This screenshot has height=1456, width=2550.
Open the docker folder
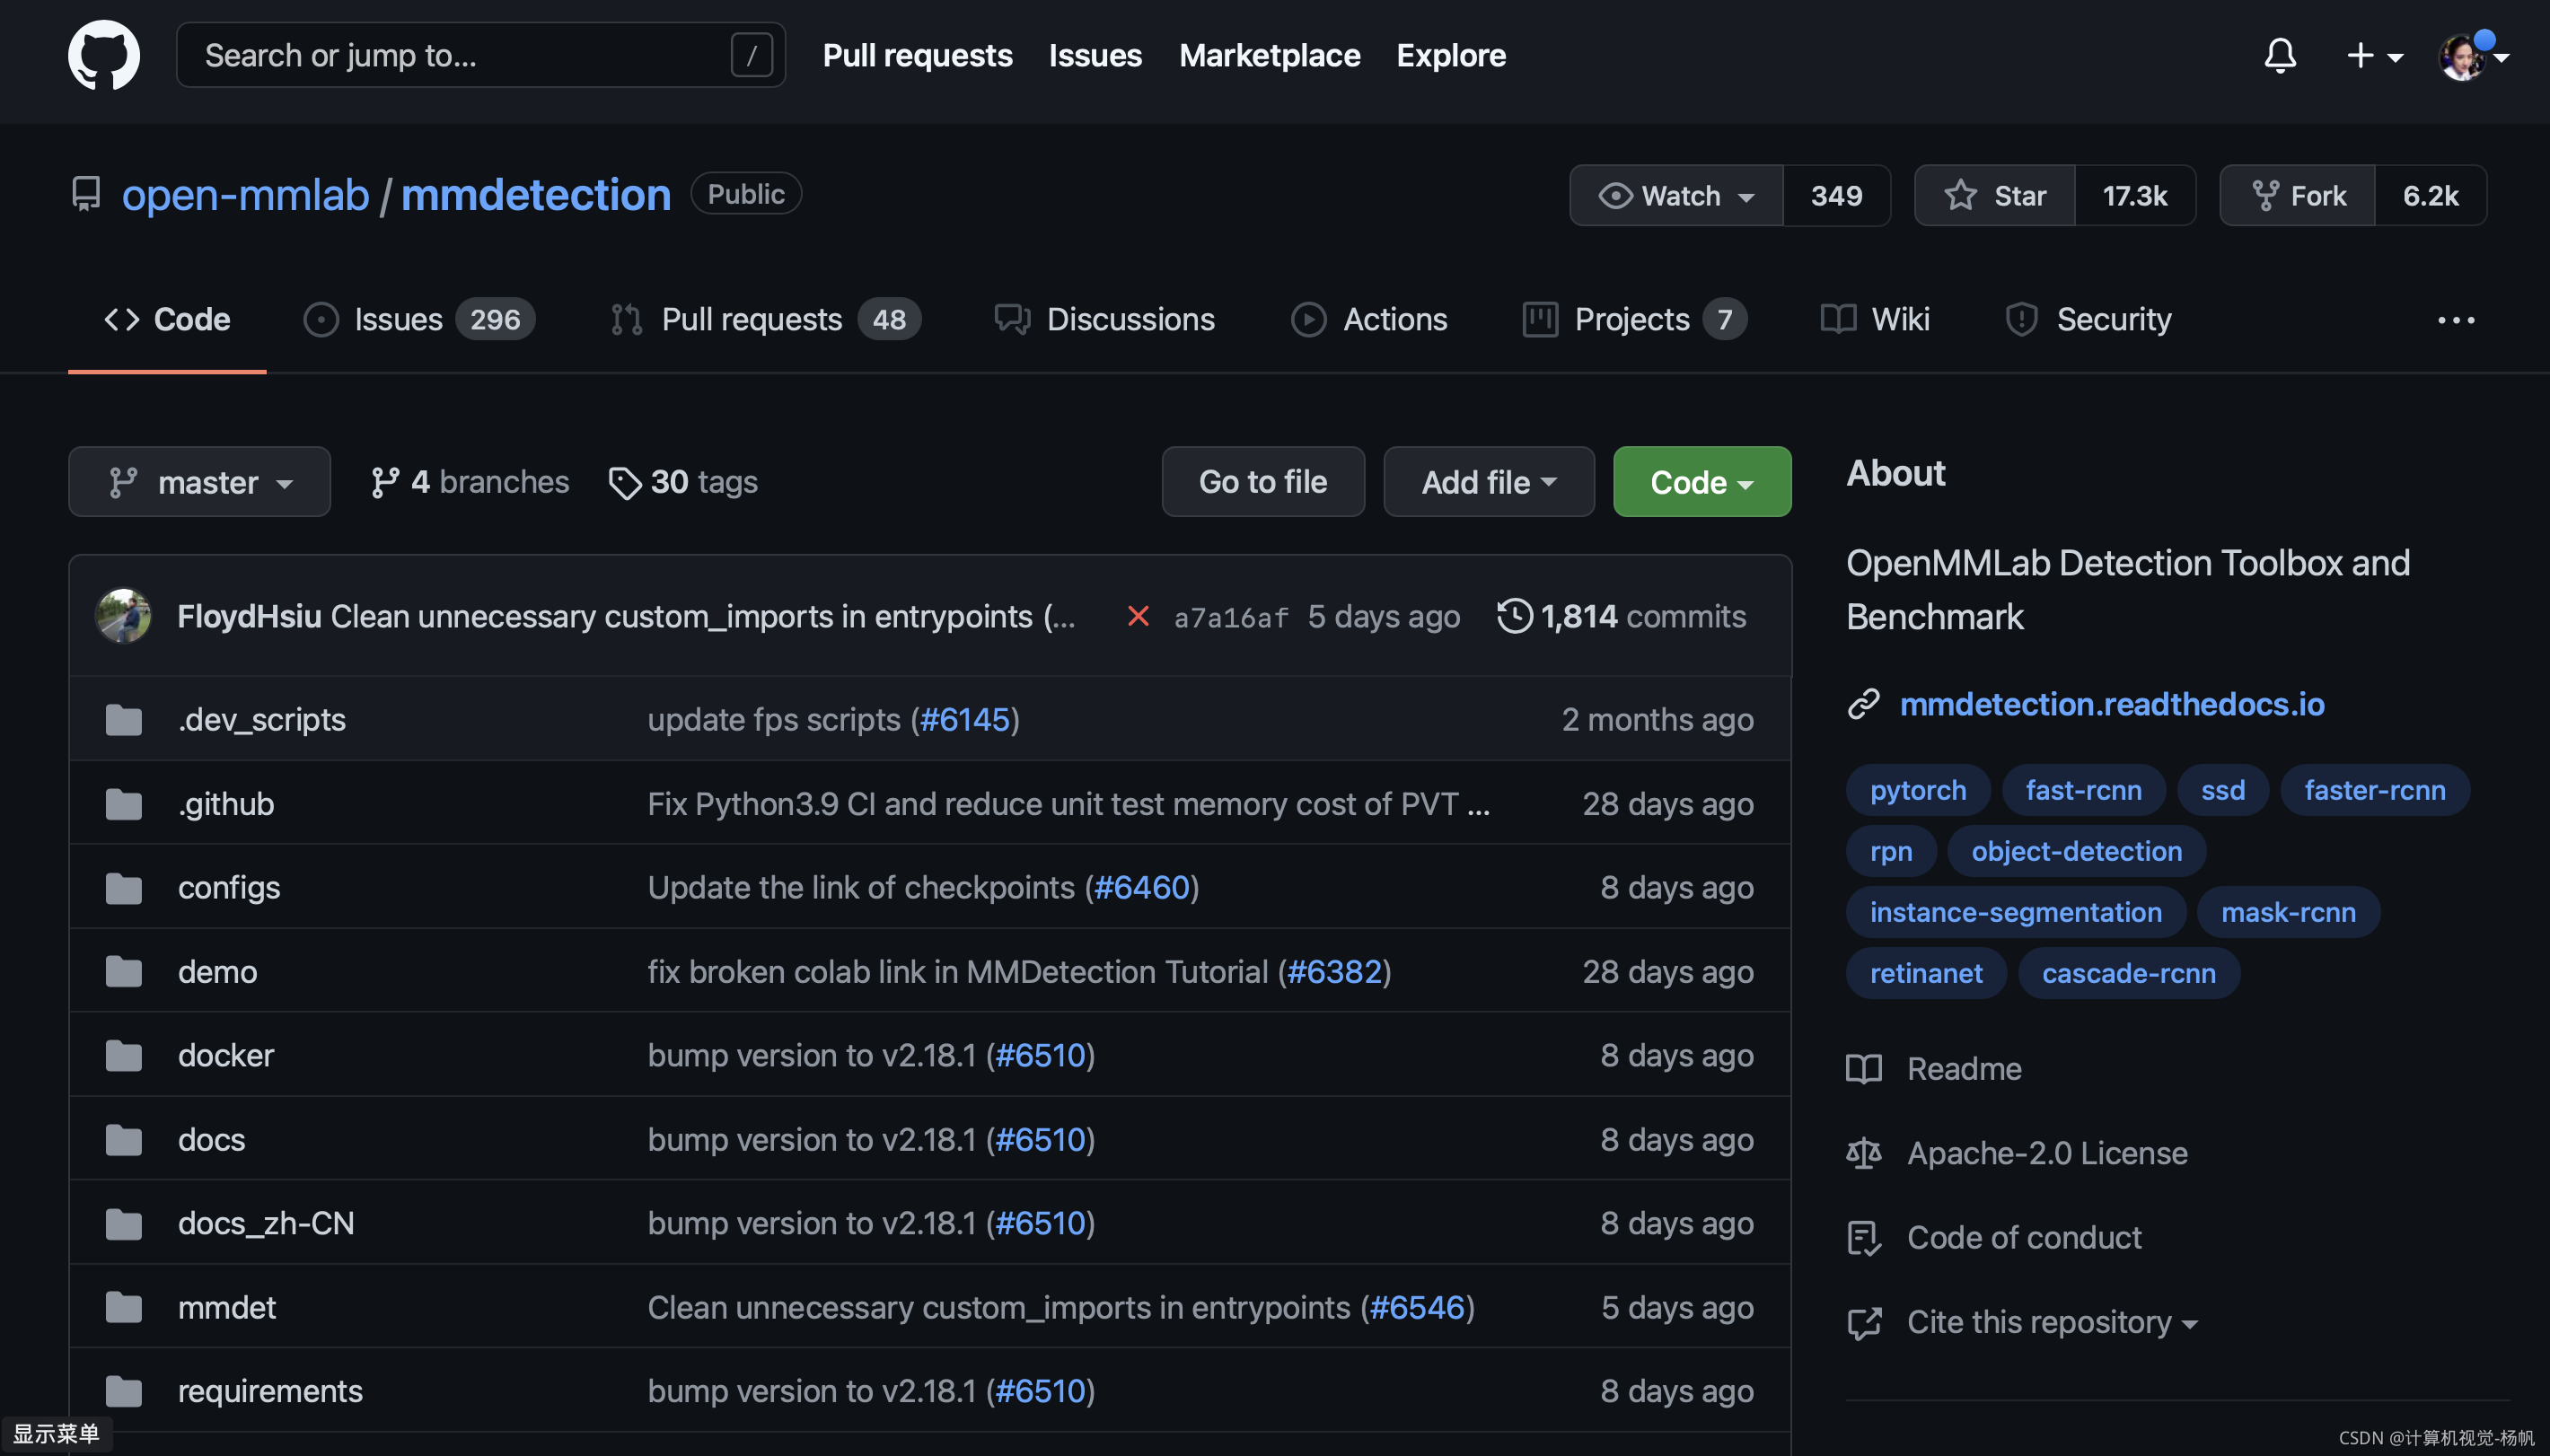click(x=226, y=1055)
